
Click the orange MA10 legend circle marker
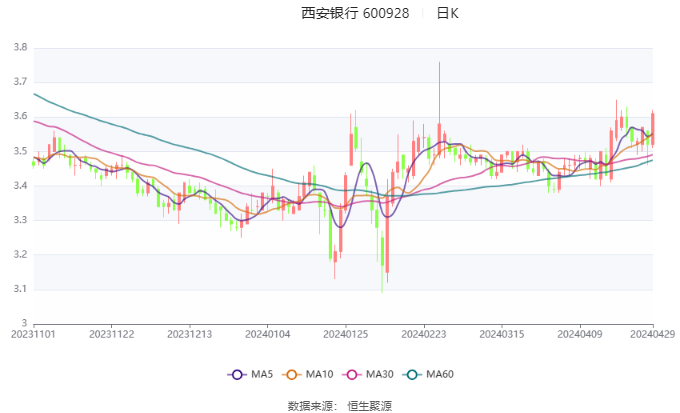(294, 374)
